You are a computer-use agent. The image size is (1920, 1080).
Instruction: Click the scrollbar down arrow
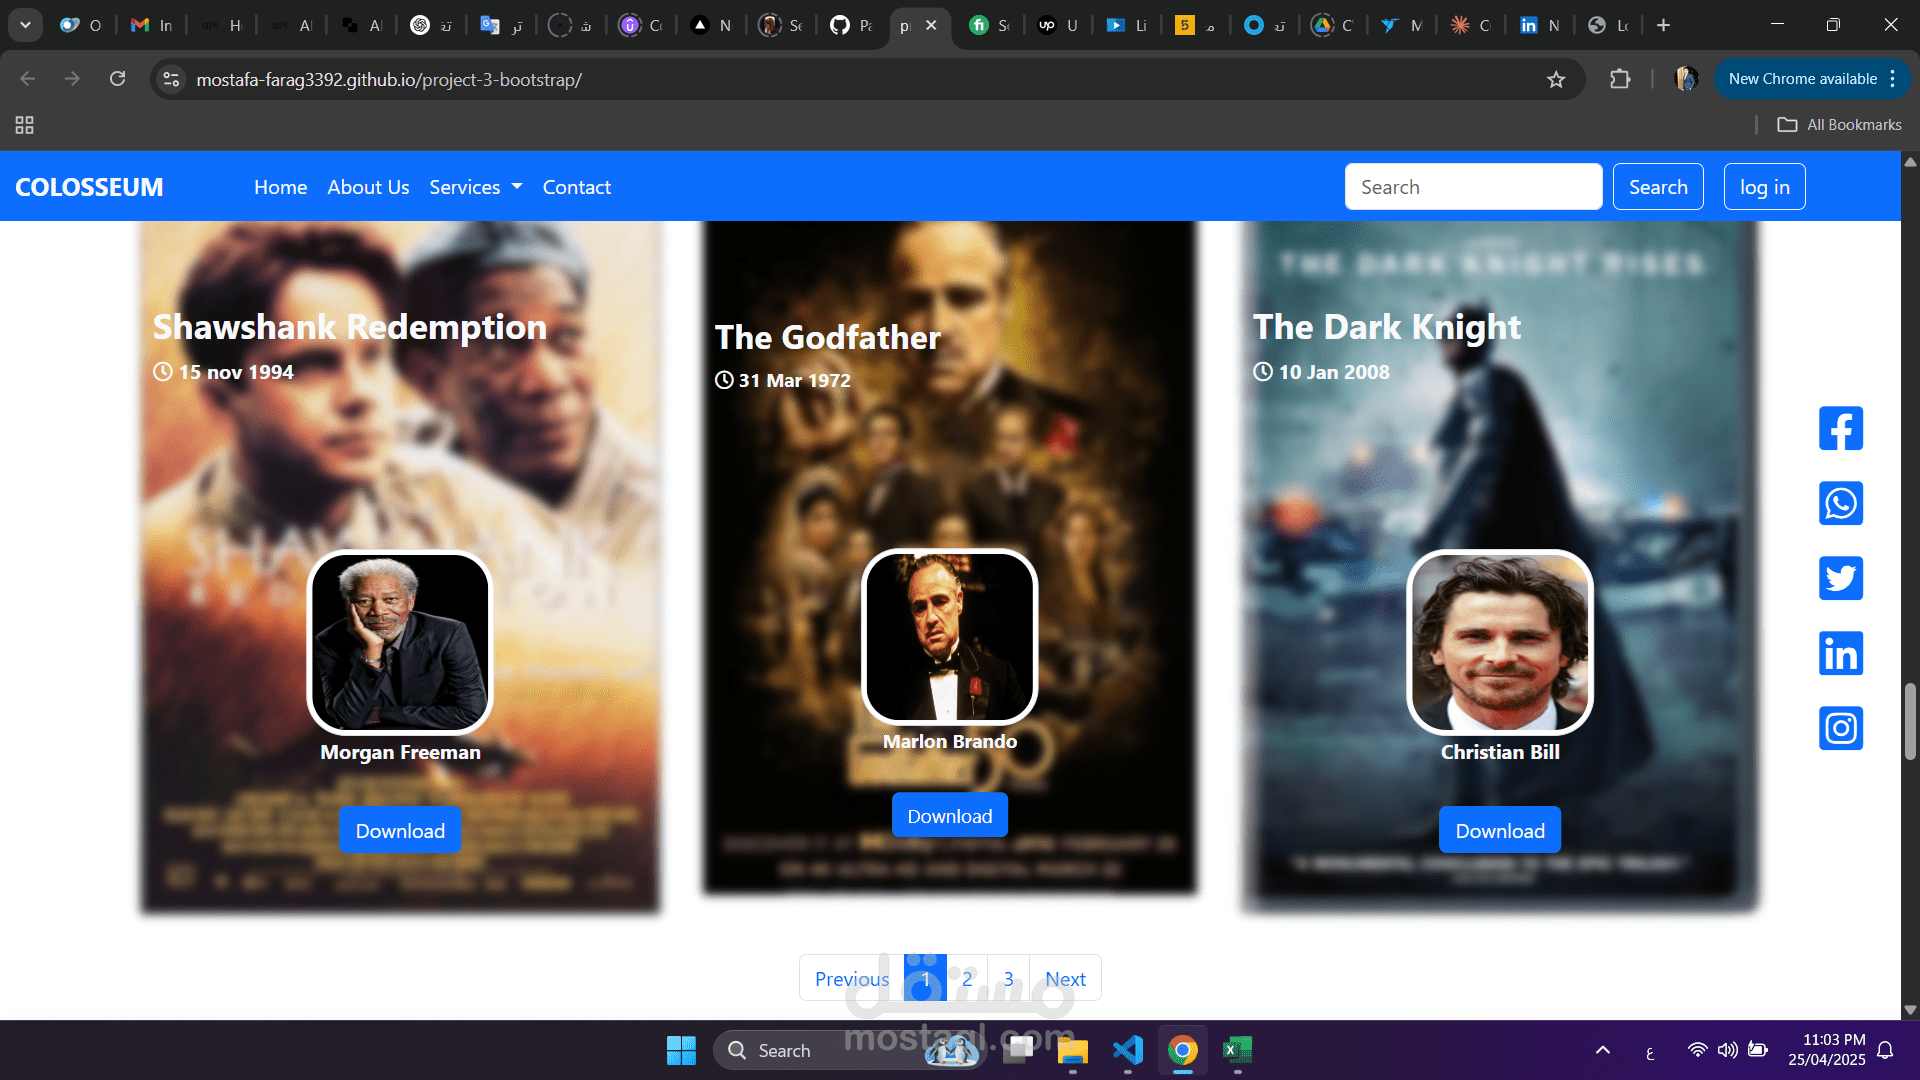tap(1910, 1010)
